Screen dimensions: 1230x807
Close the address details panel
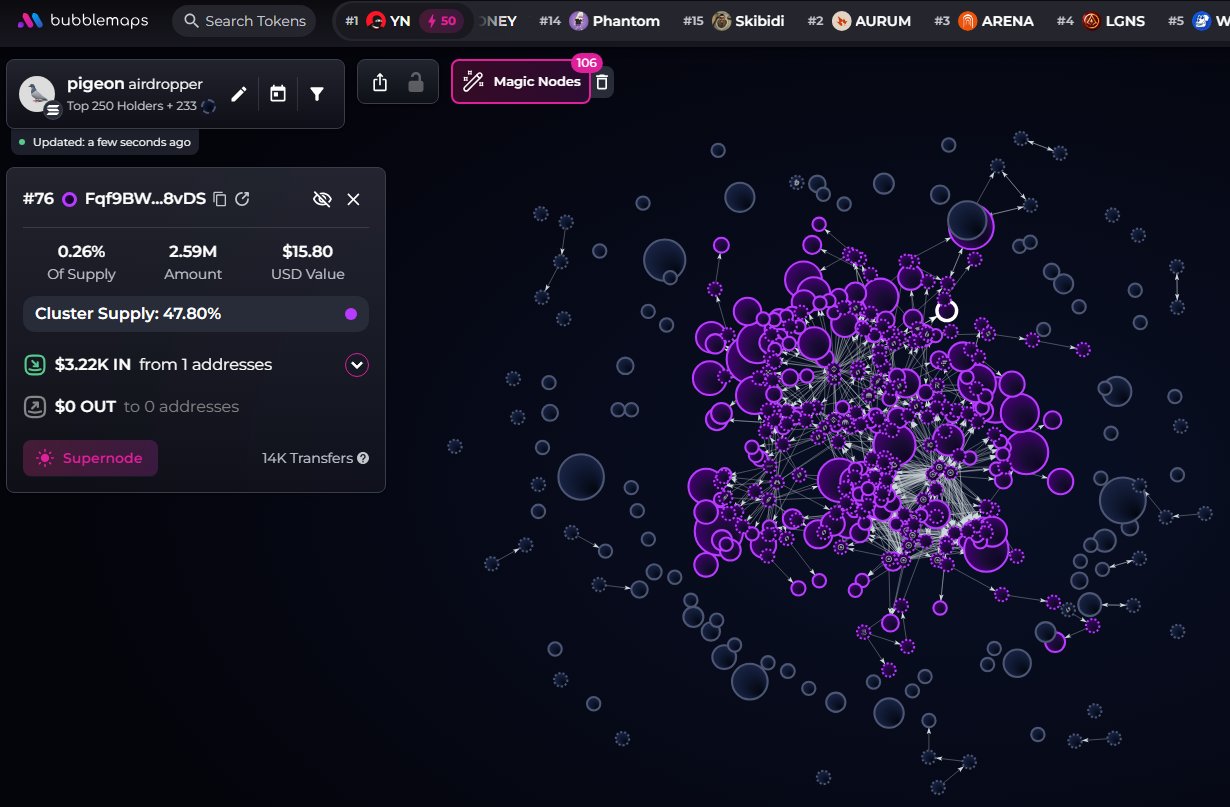tap(353, 199)
